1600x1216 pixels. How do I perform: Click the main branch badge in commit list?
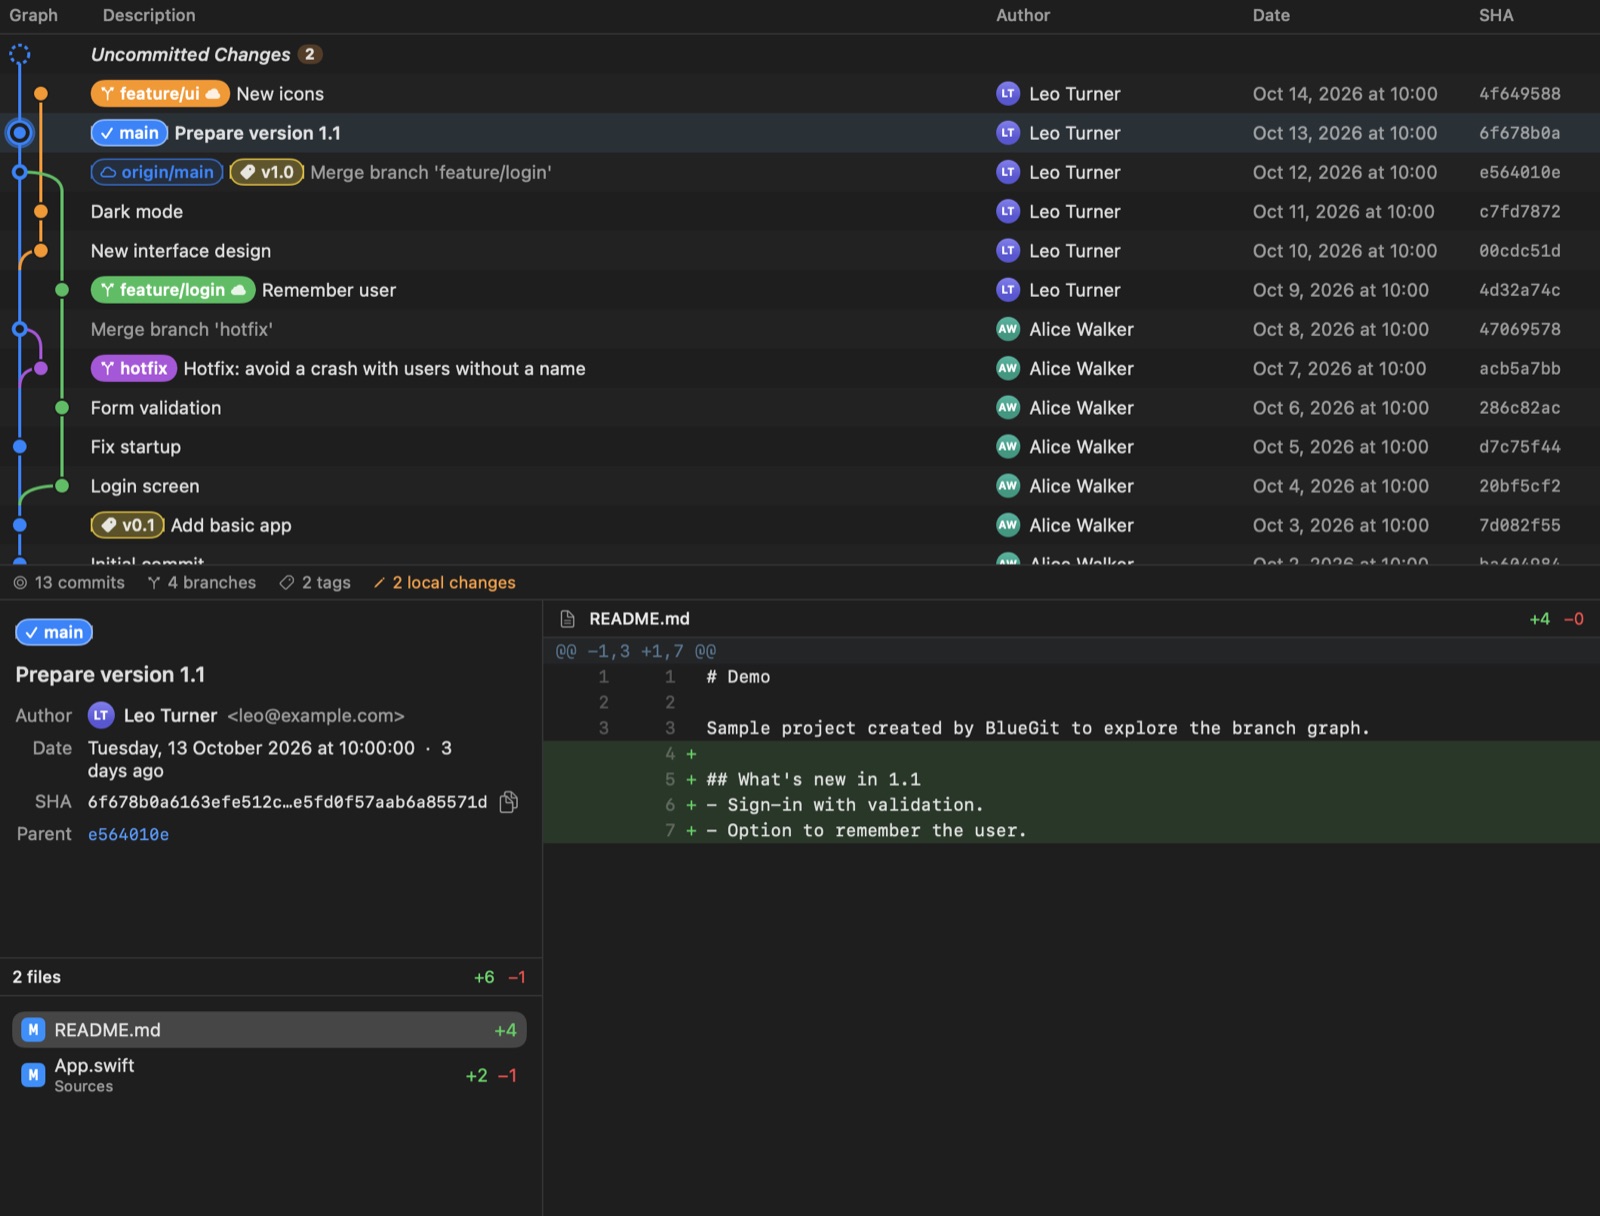click(x=129, y=133)
